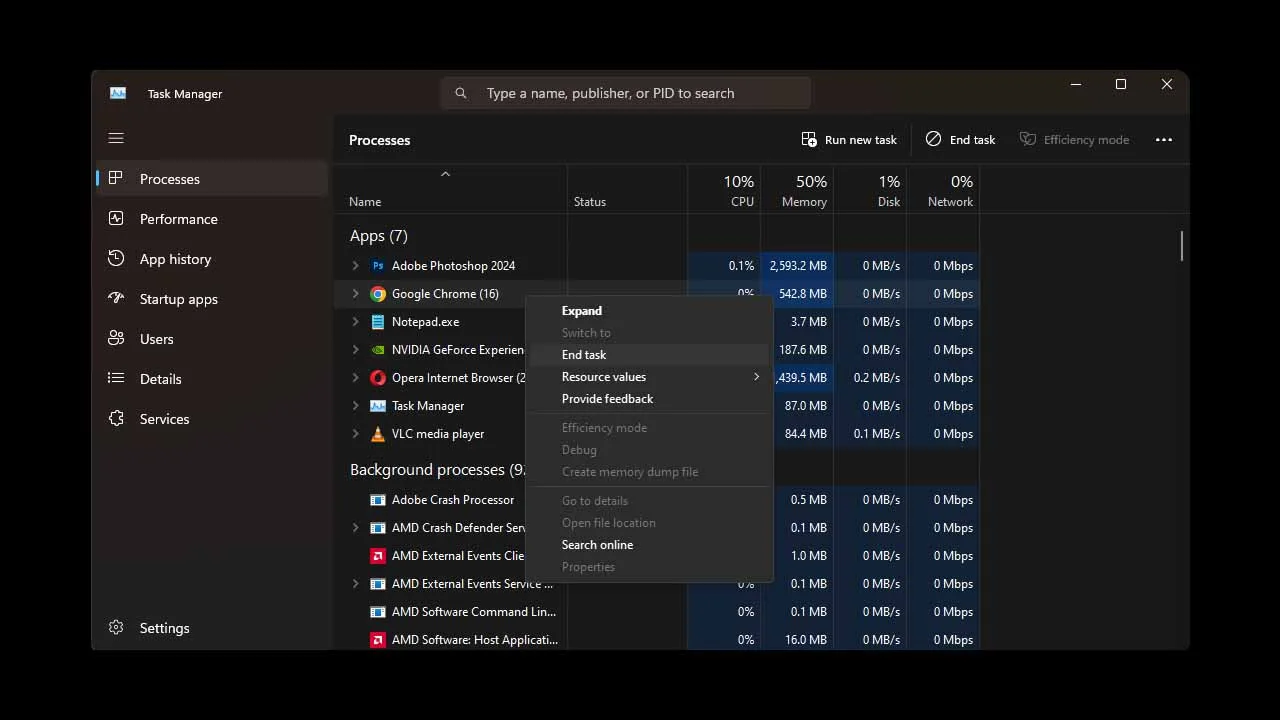
Task: Click the Run new task button
Action: [849, 140]
